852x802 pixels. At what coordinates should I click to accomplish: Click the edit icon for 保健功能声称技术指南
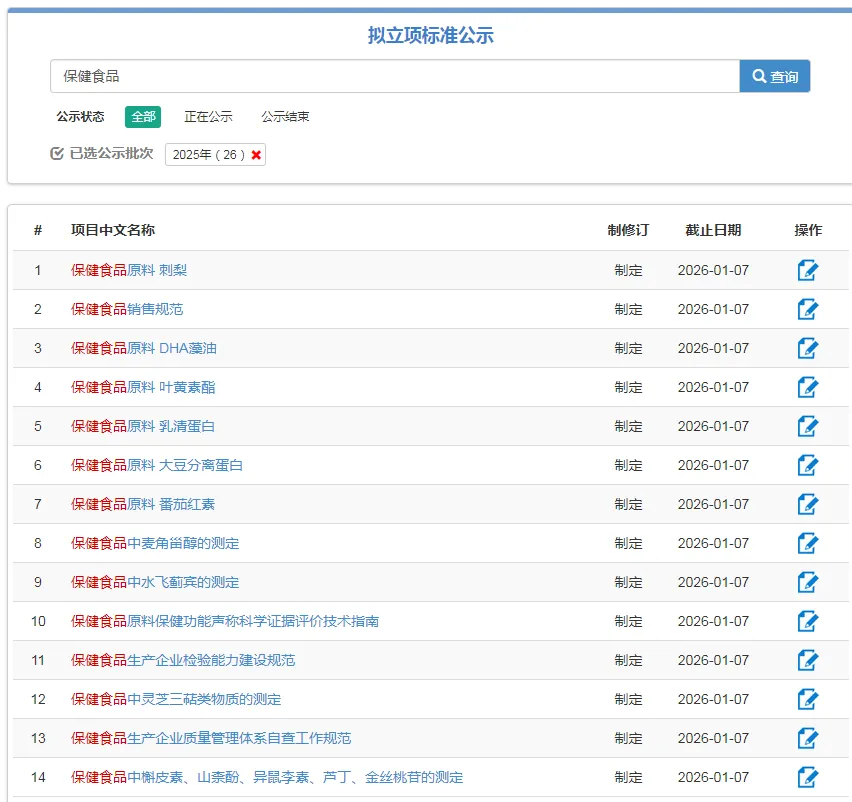(808, 621)
